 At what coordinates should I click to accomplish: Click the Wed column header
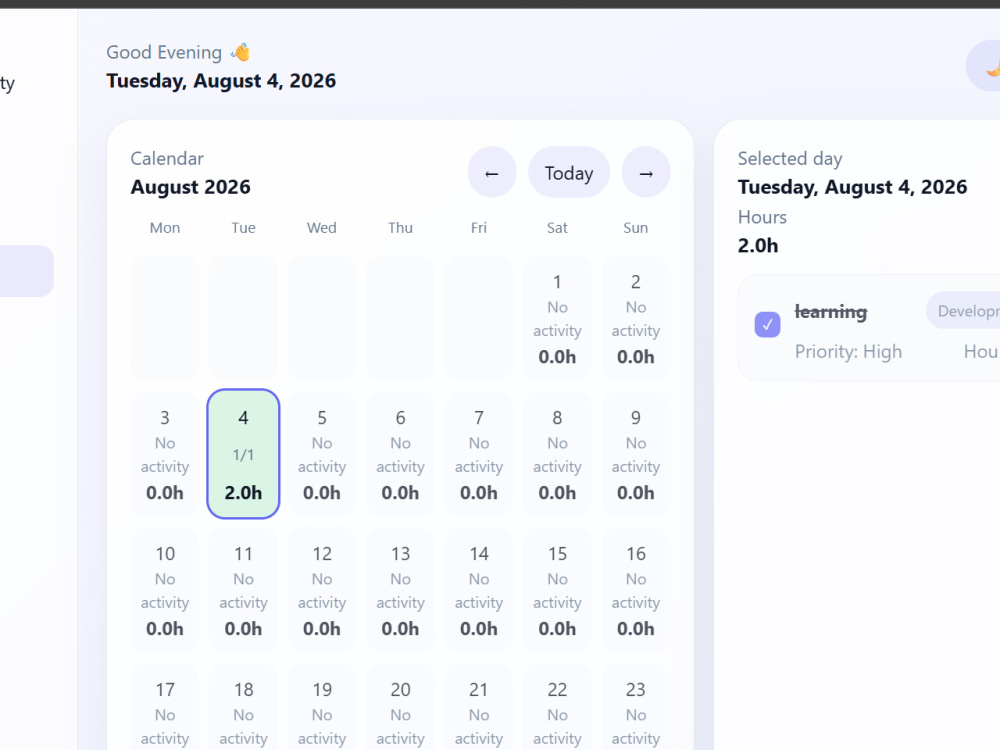tap(321, 228)
